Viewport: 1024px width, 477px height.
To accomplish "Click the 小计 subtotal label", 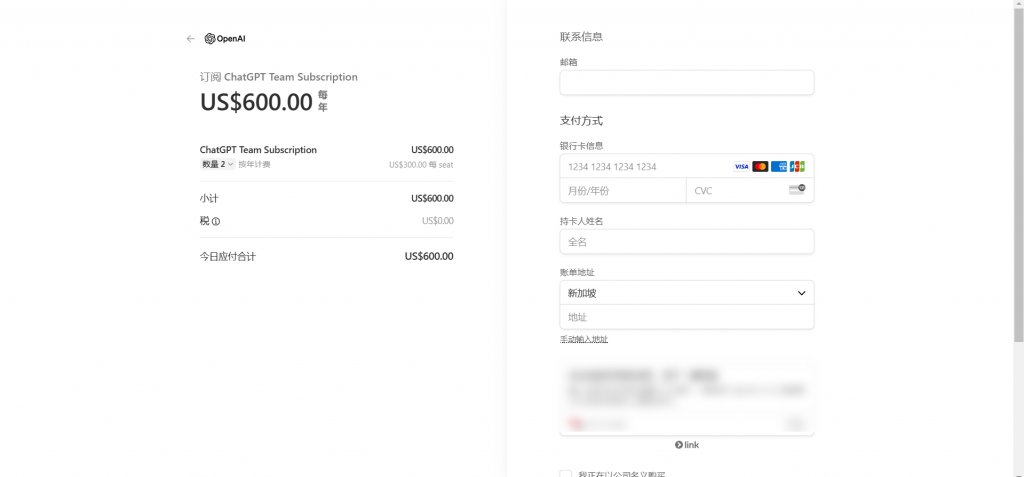I will pyautogui.click(x=209, y=199).
